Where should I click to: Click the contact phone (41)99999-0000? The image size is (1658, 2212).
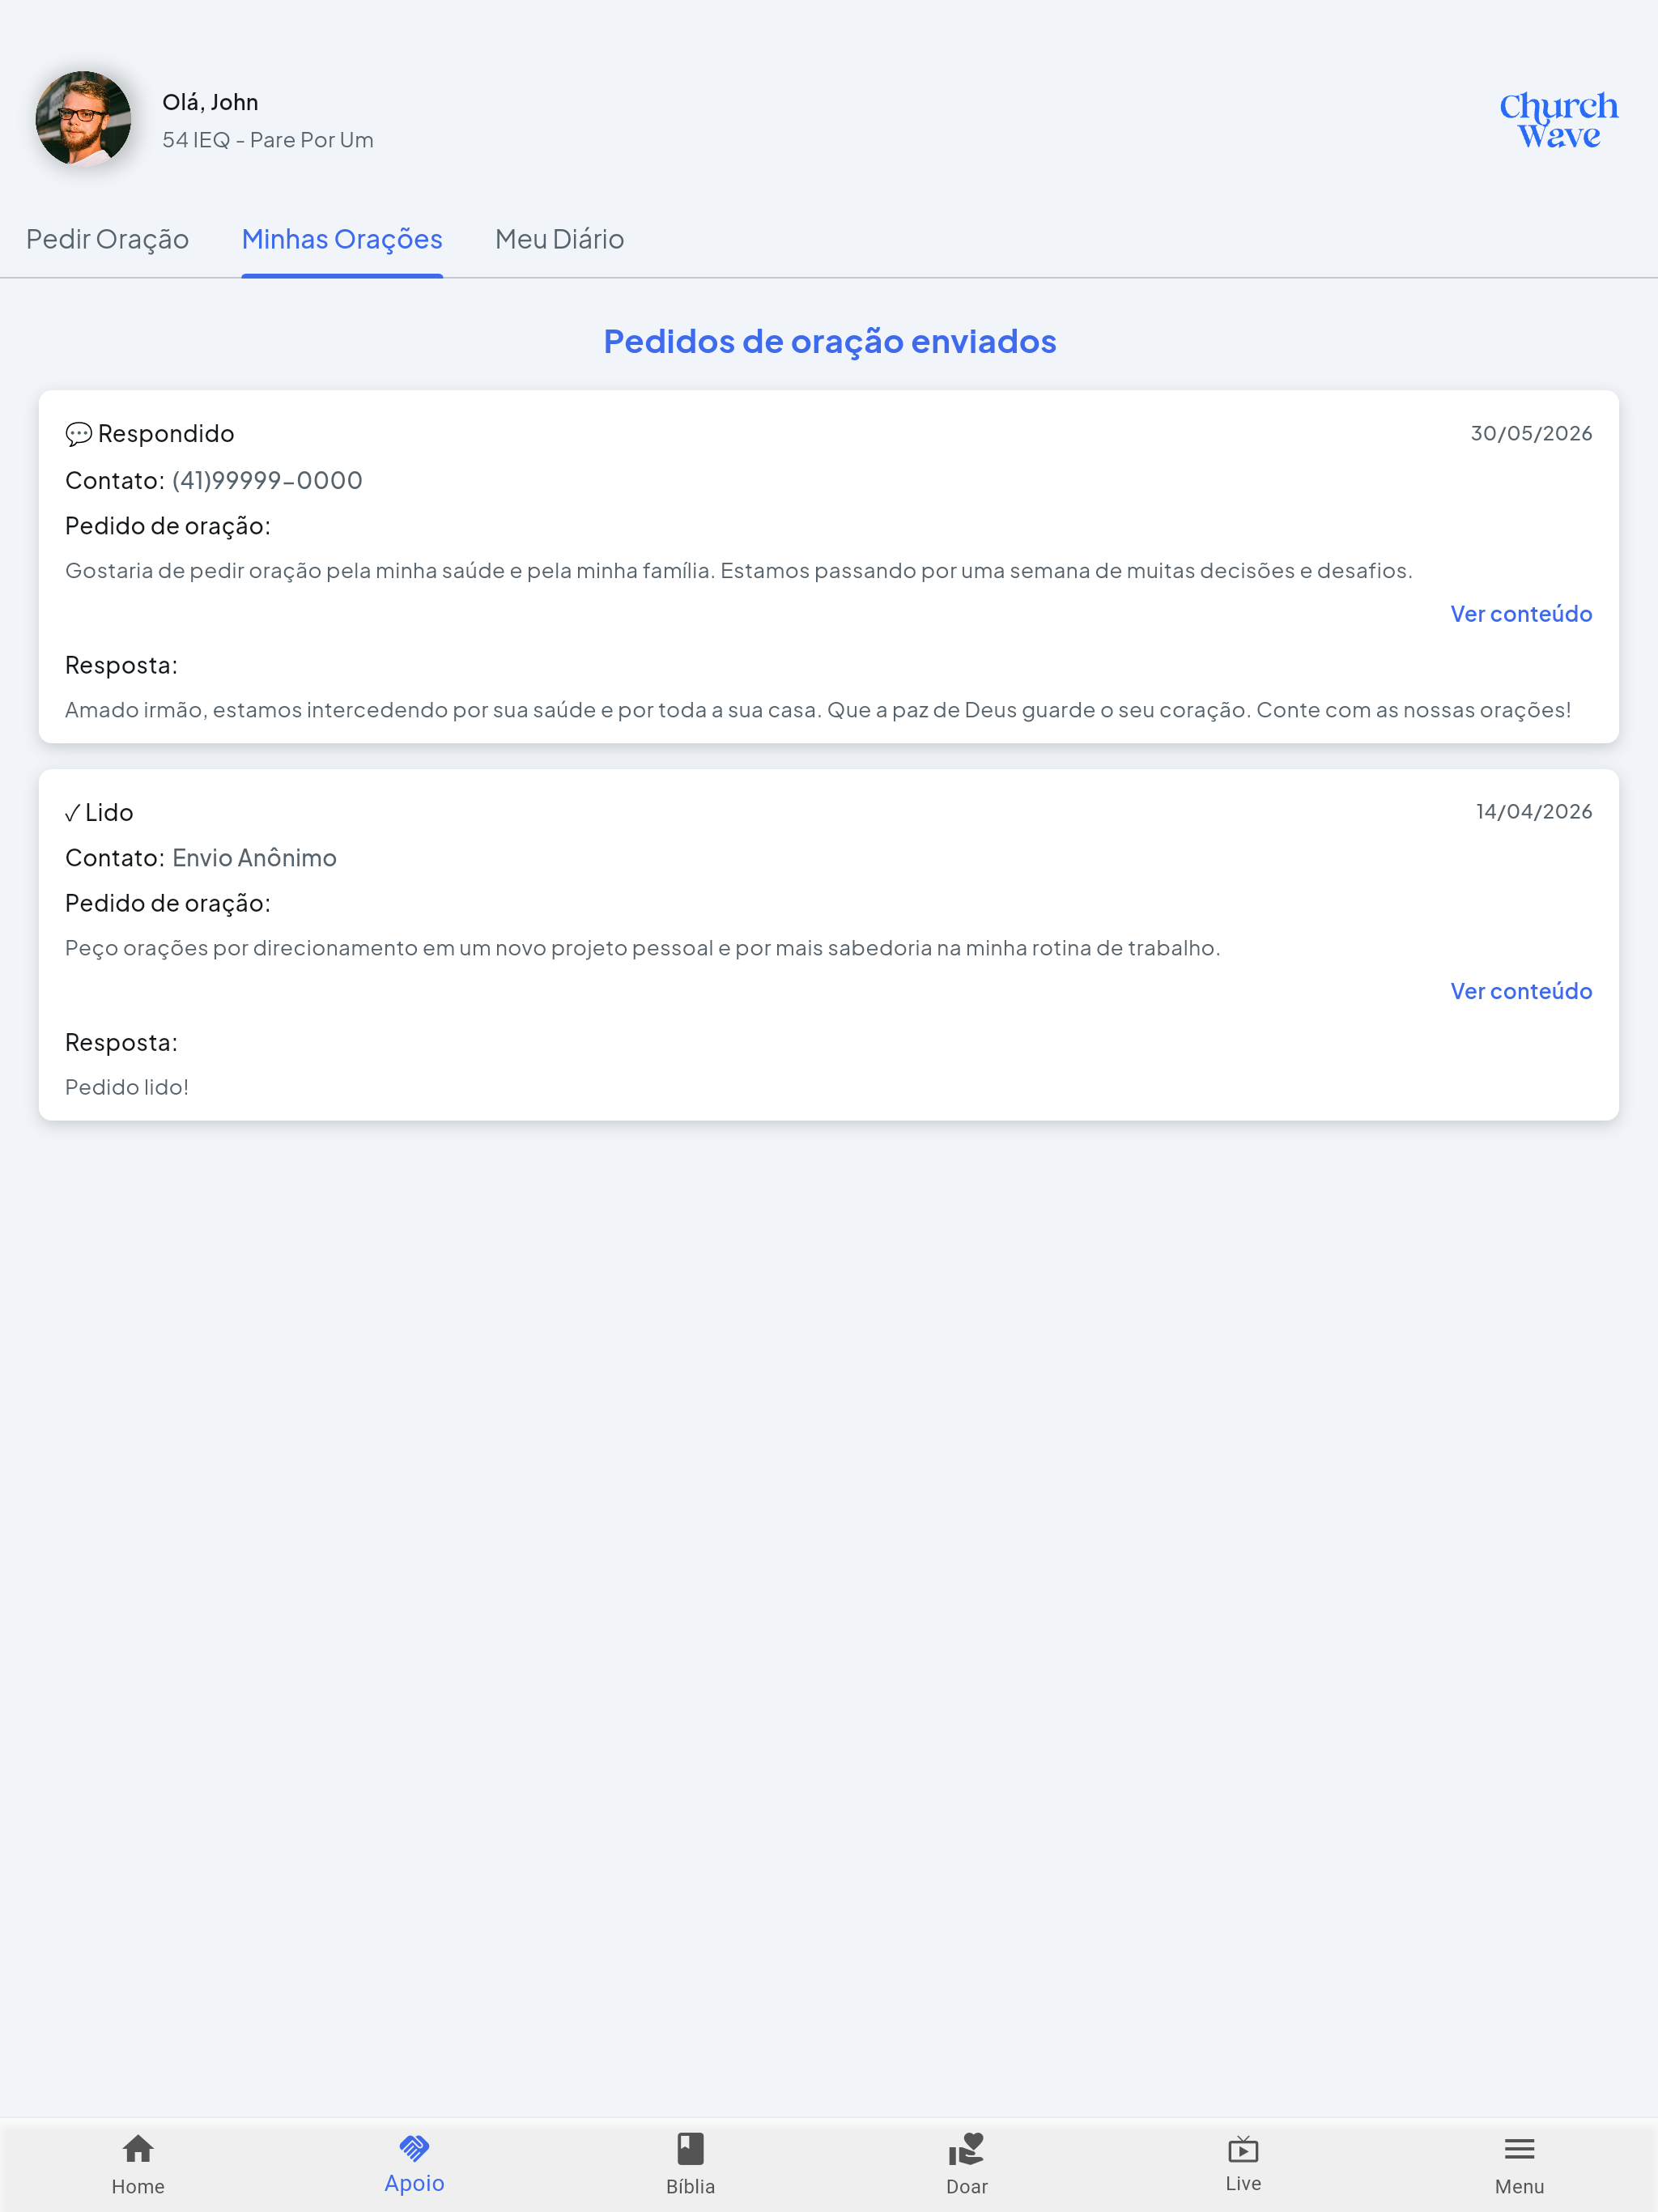(267, 481)
